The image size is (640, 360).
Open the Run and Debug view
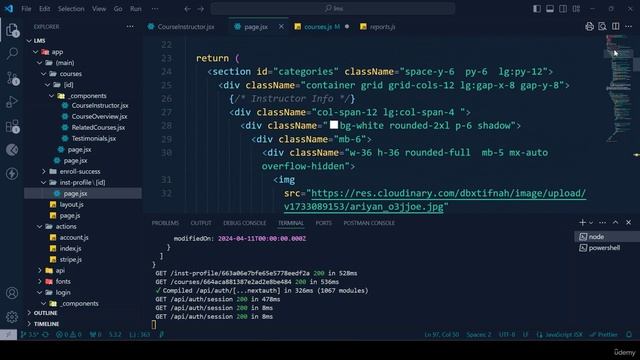[x=12, y=102]
